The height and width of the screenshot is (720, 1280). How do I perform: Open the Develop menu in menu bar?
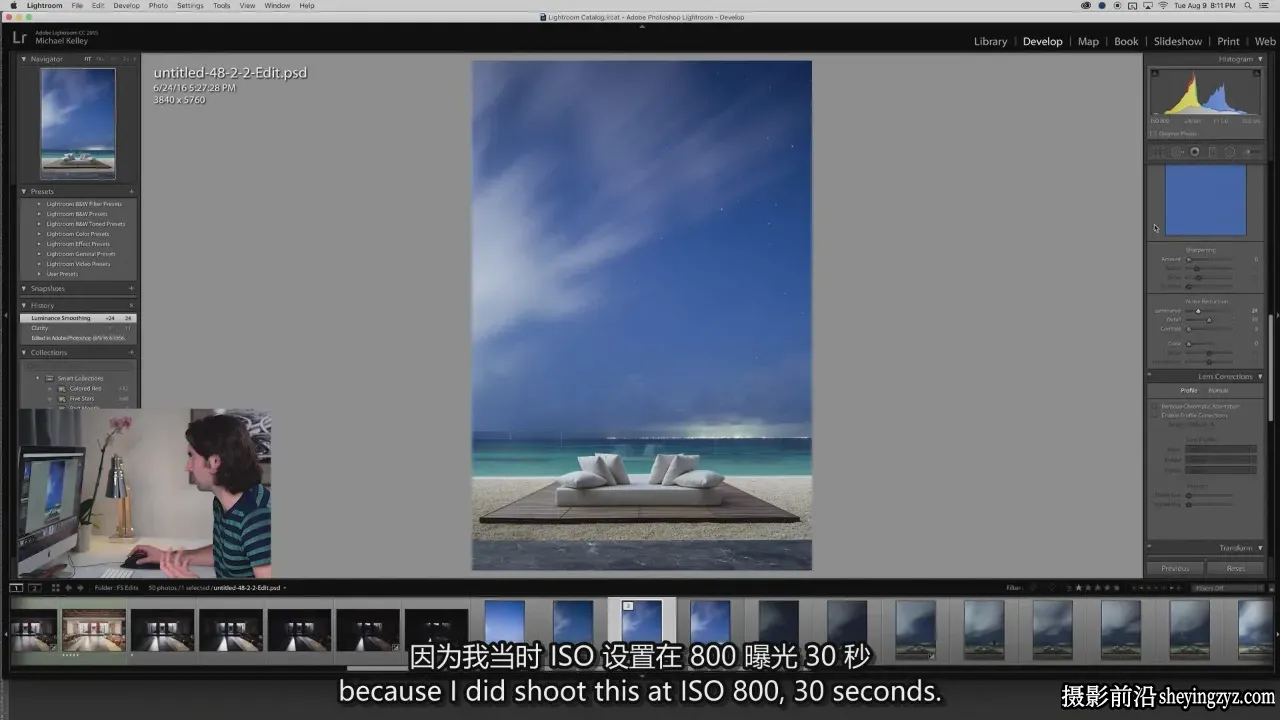(126, 6)
